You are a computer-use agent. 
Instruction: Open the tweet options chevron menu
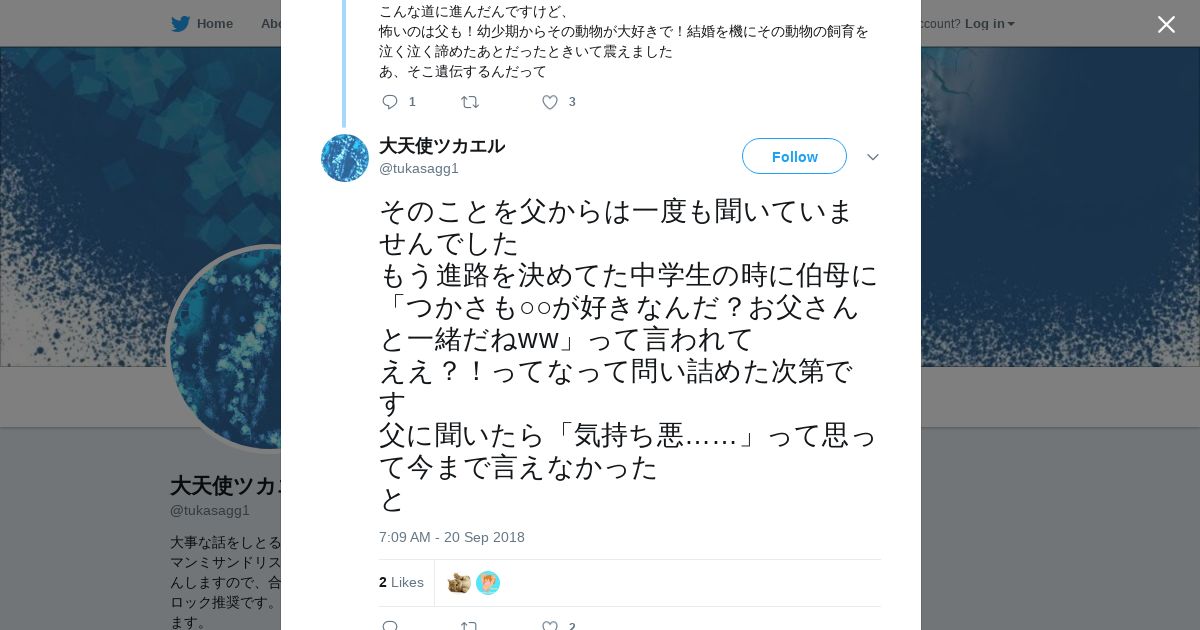coord(872,158)
